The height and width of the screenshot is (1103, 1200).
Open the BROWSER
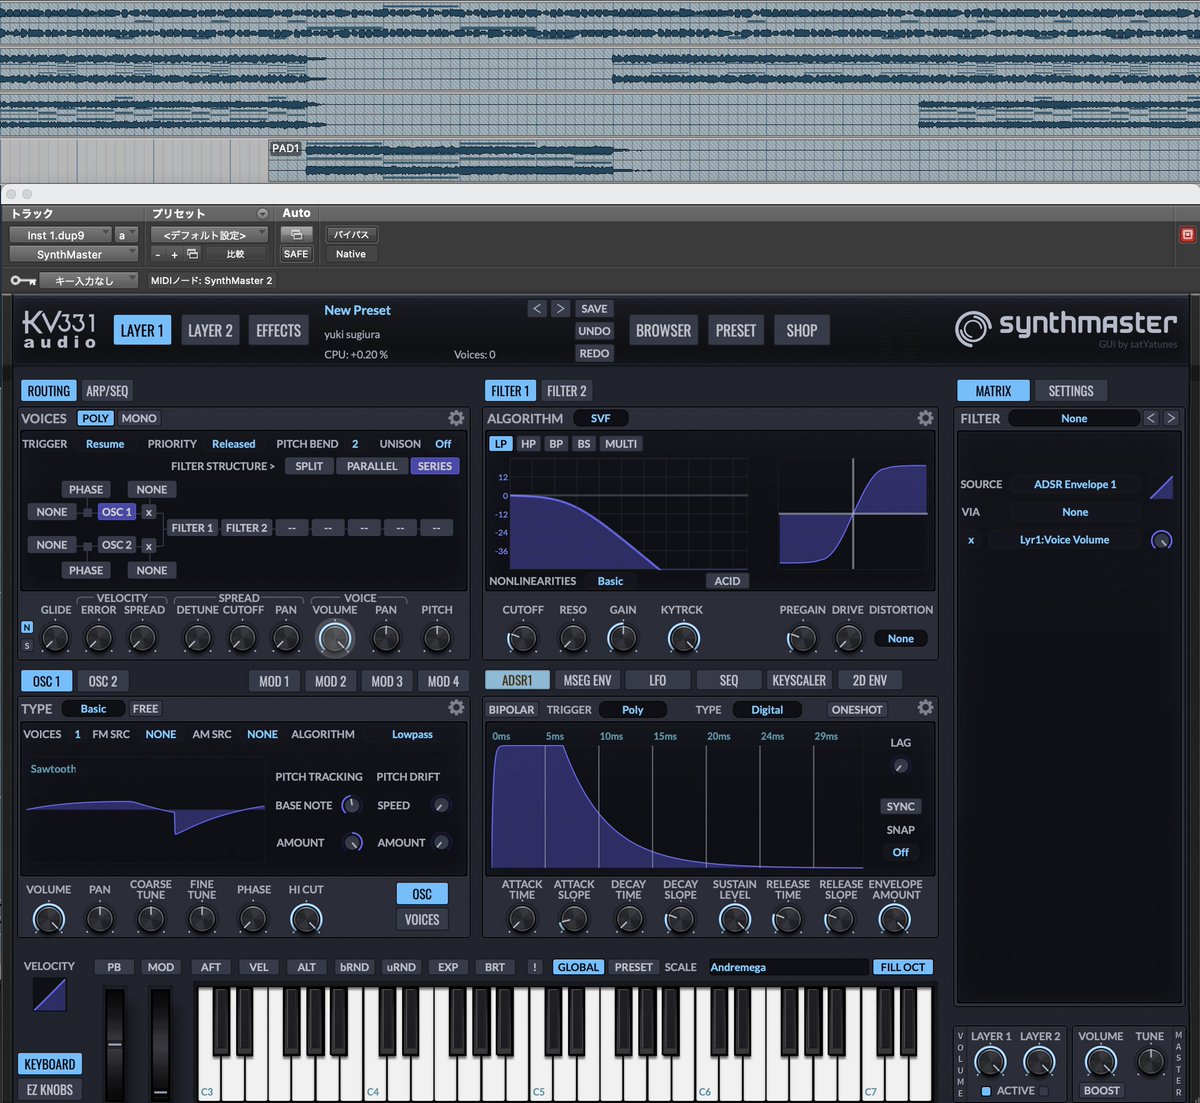click(663, 330)
